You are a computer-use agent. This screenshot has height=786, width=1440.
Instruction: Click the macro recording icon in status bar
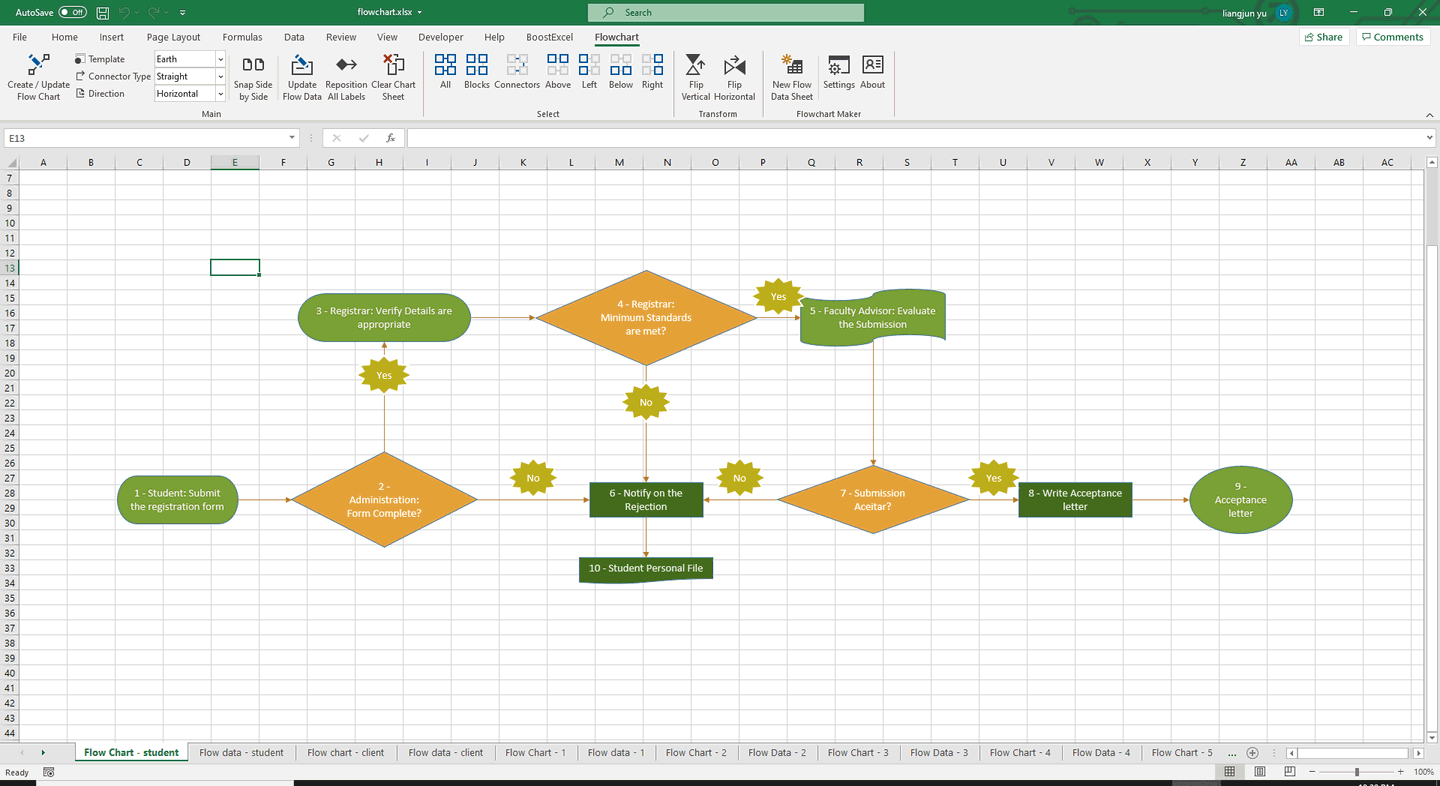[49, 772]
